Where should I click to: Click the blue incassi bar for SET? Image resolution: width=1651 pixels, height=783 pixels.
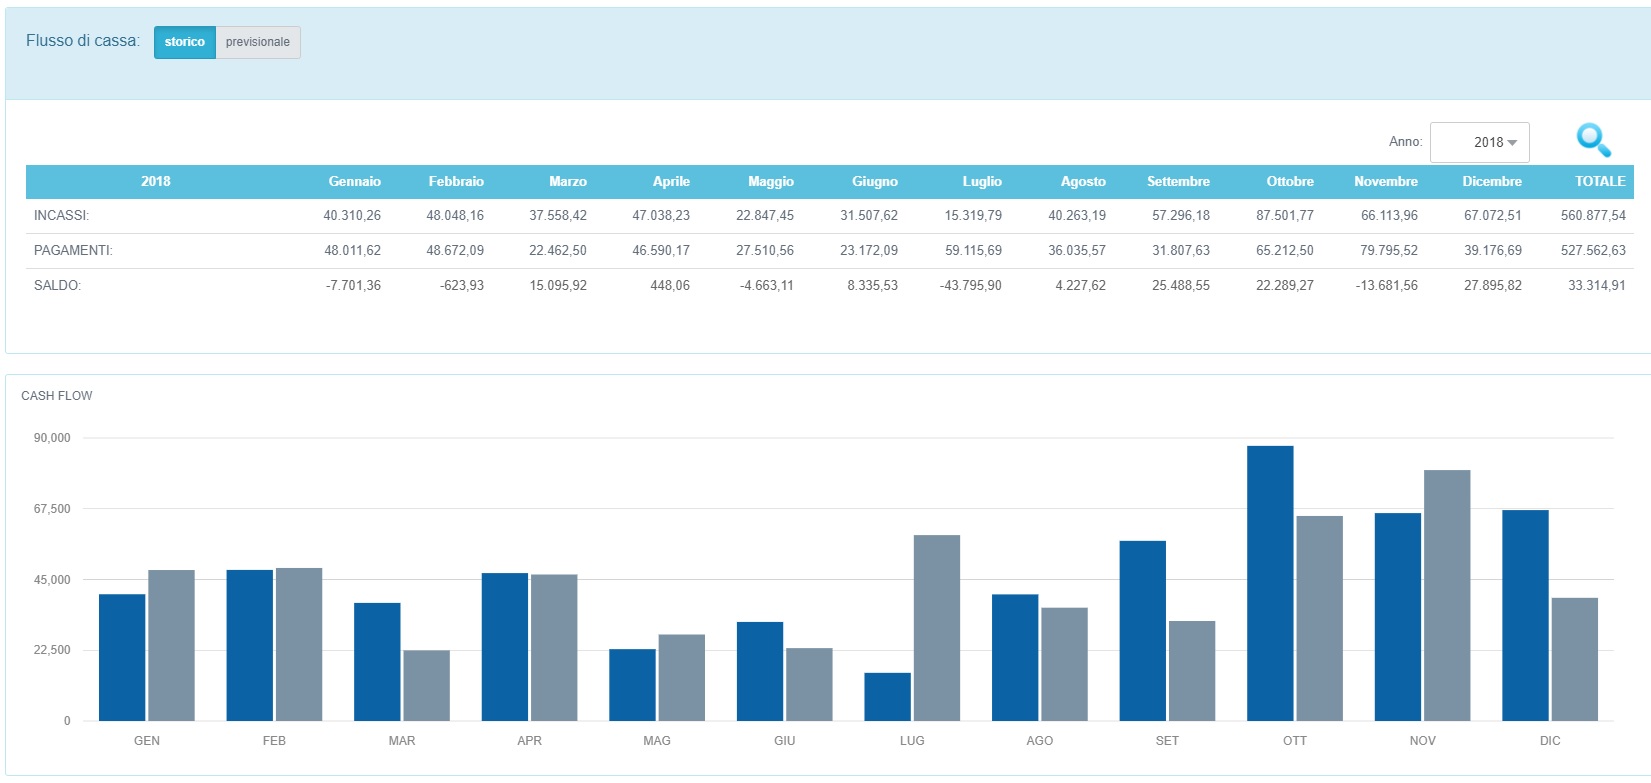point(1142,630)
